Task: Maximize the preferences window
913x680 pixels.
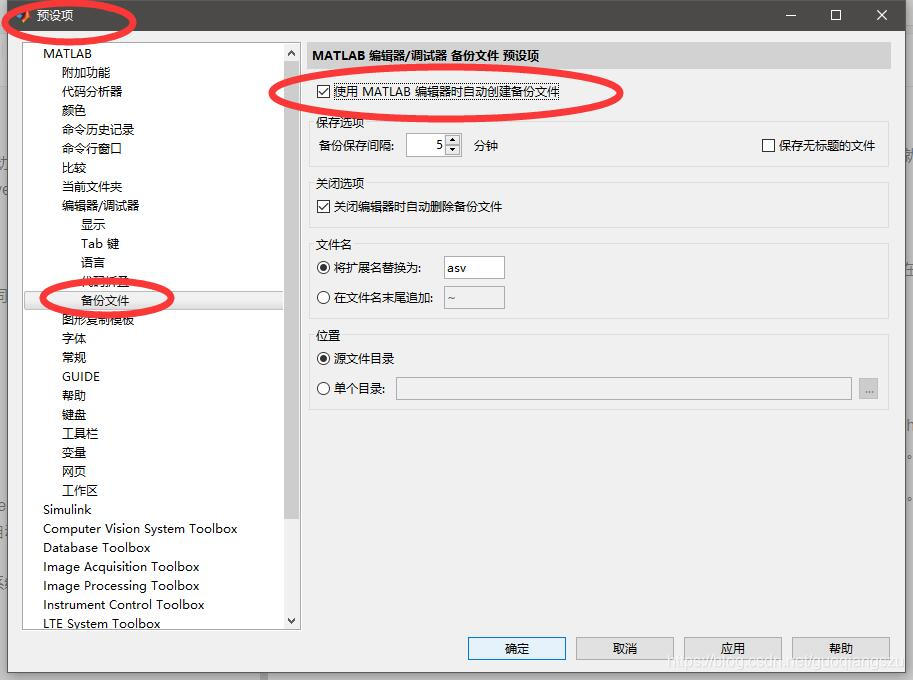Action: [x=836, y=15]
